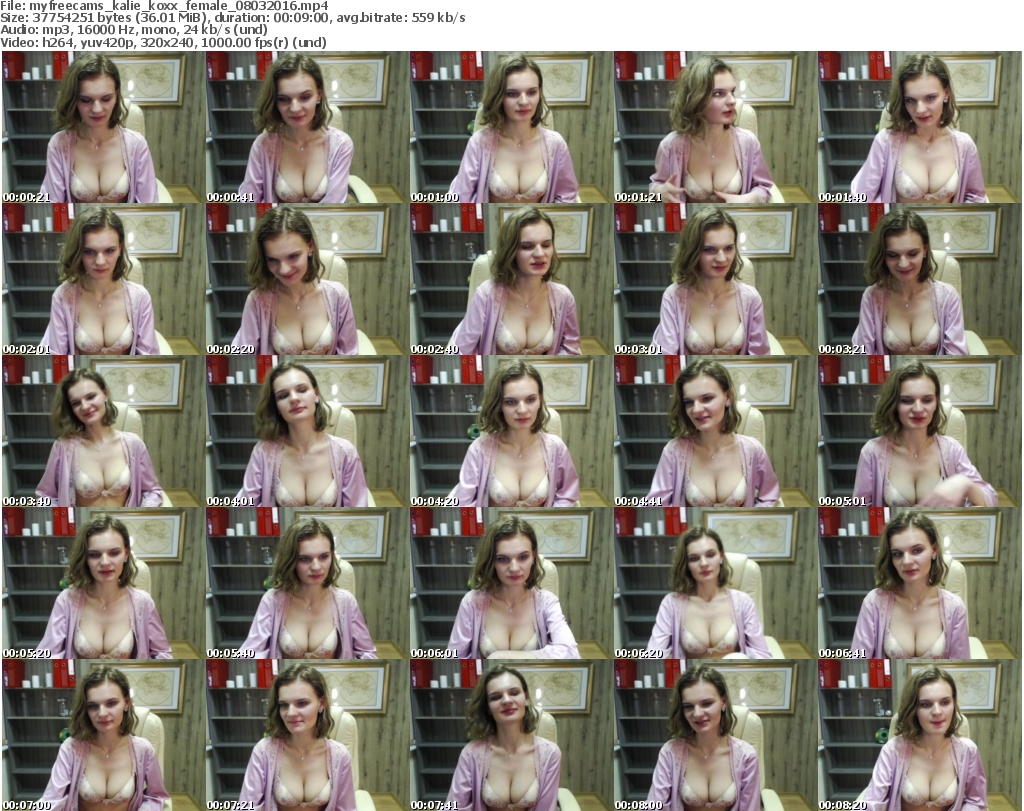Open the frame at 00:02:40
This screenshot has height=811, width=1024.
tap(511, 280)
